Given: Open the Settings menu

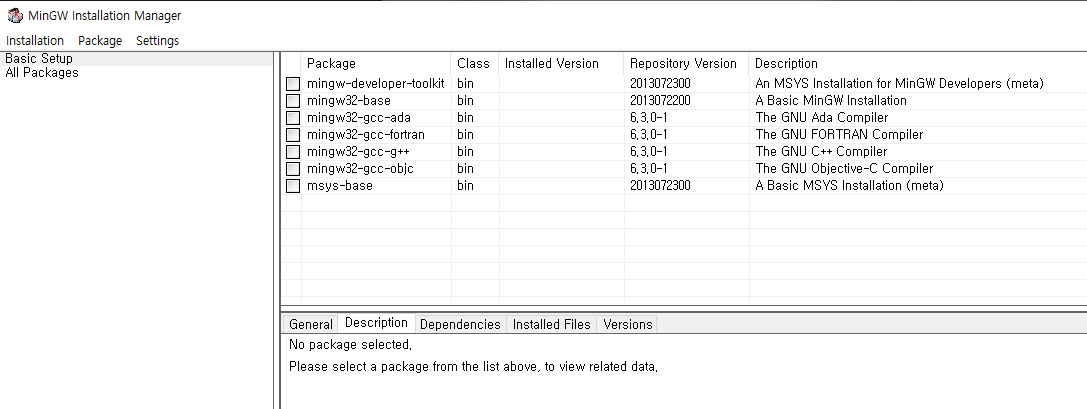Looking at the screenshot, I should [157, 41].
